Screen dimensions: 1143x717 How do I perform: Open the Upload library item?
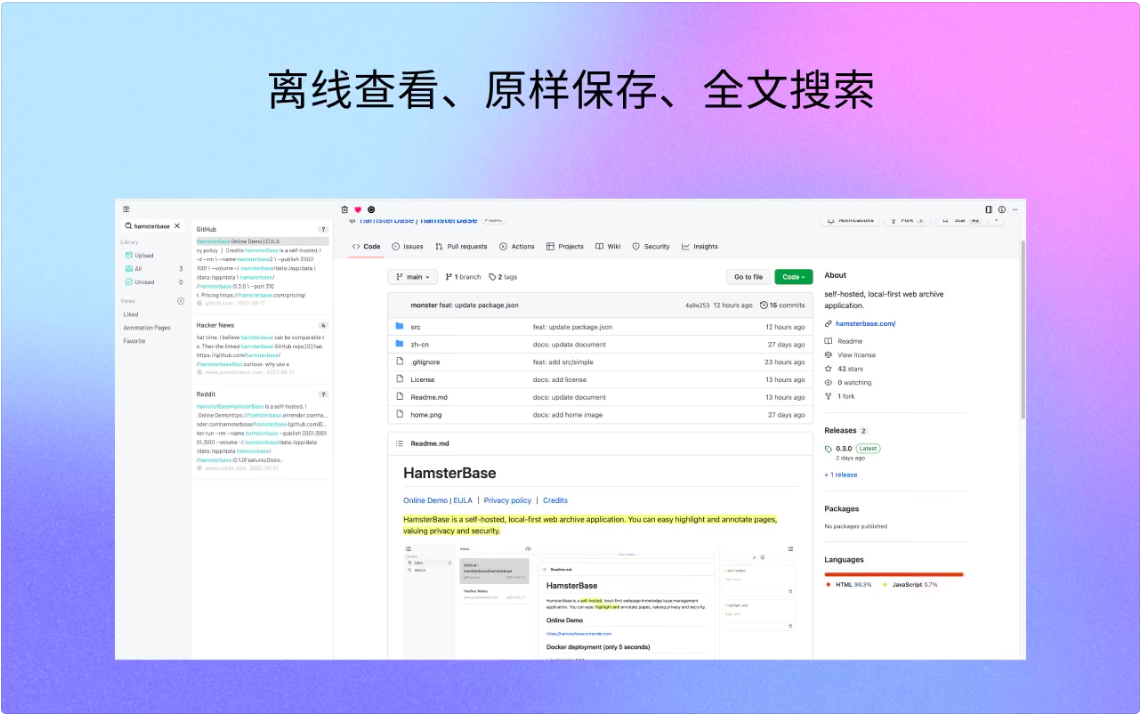click(x=139, y=256)
